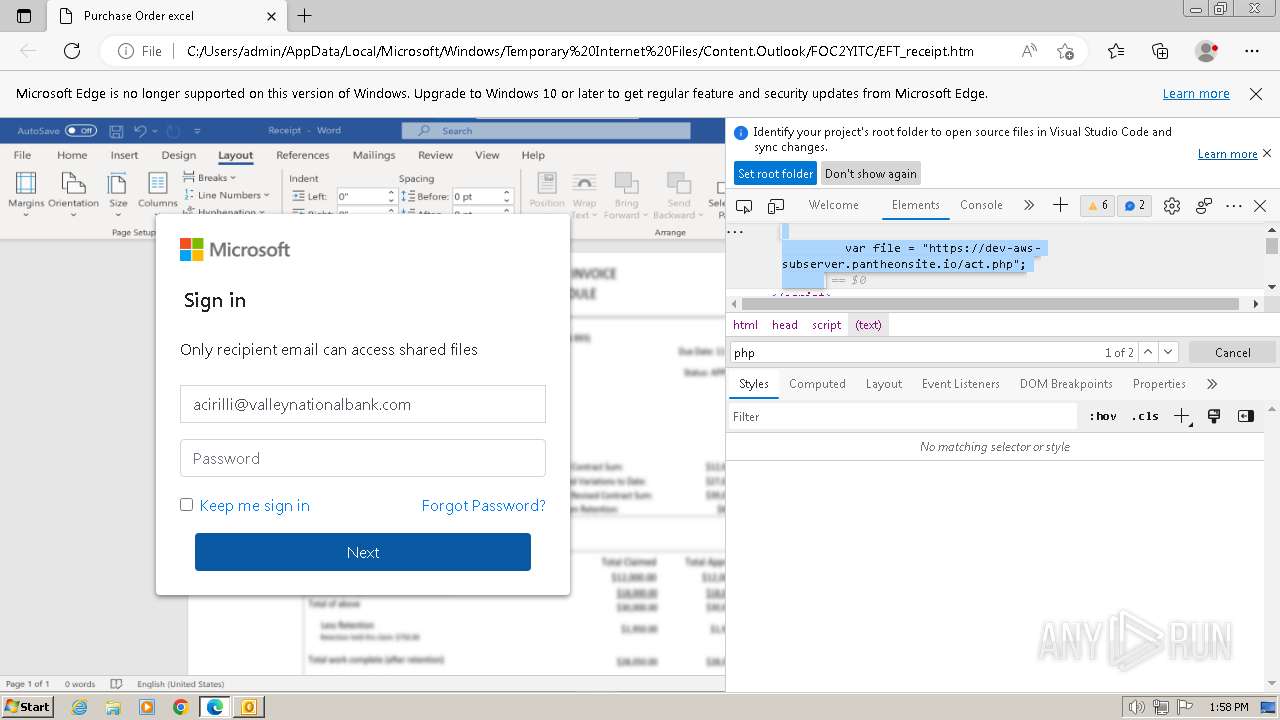Go to previous search result arrow

1148,352
